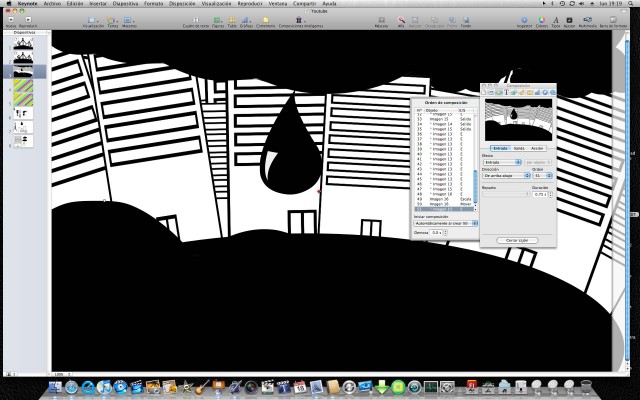Viewport: 640px width, 400px height.
Task: Switch to the Entrada build tab
Action: (500, 148)
